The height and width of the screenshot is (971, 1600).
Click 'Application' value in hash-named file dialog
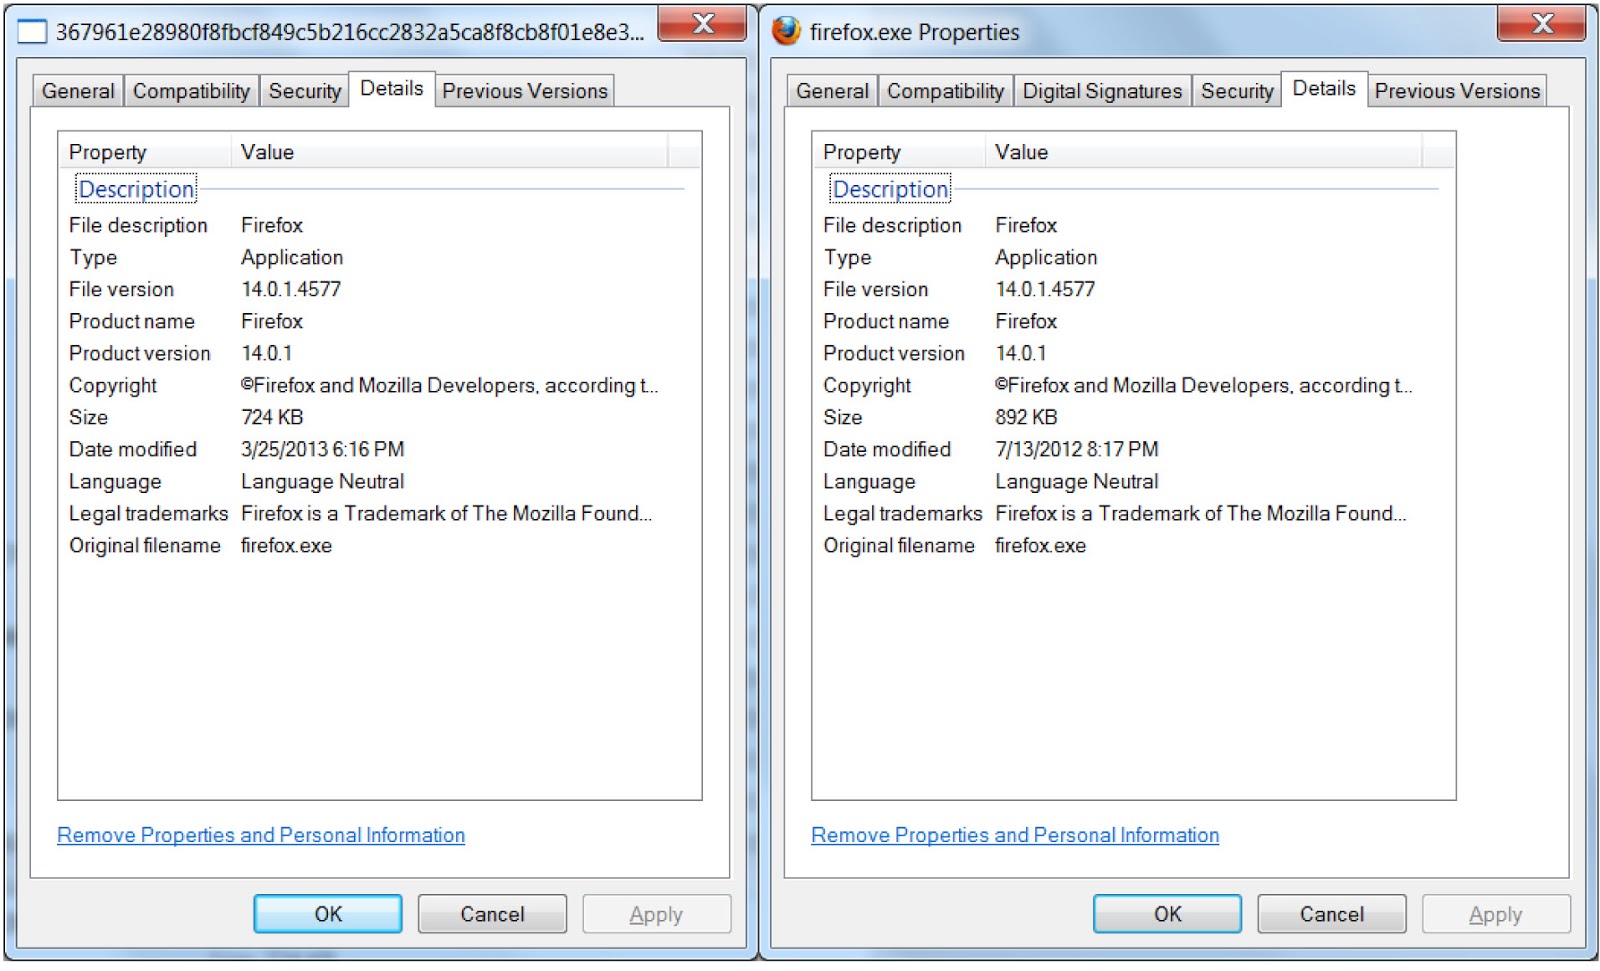(x=292, y=257)
